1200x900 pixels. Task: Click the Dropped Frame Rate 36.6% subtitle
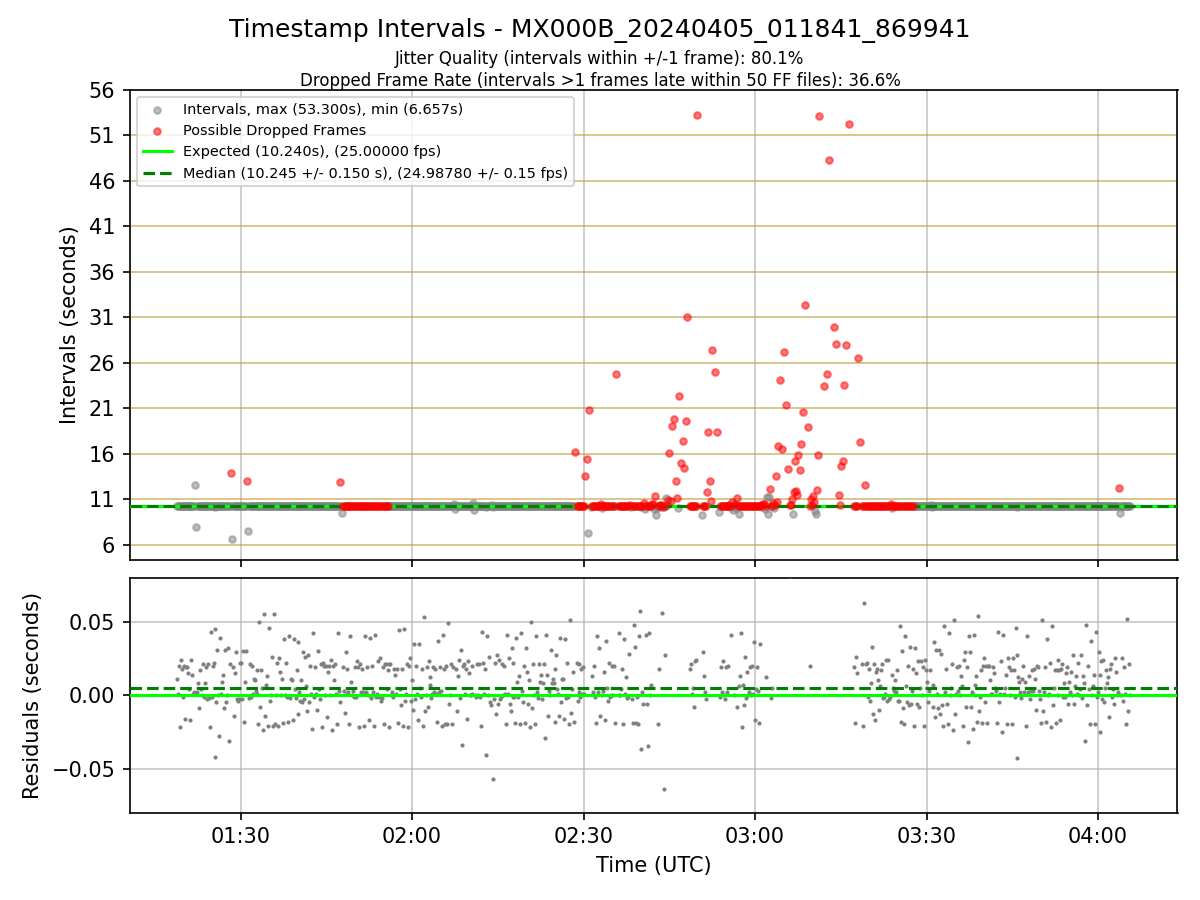pyautogui.click(x=600, y=80)
